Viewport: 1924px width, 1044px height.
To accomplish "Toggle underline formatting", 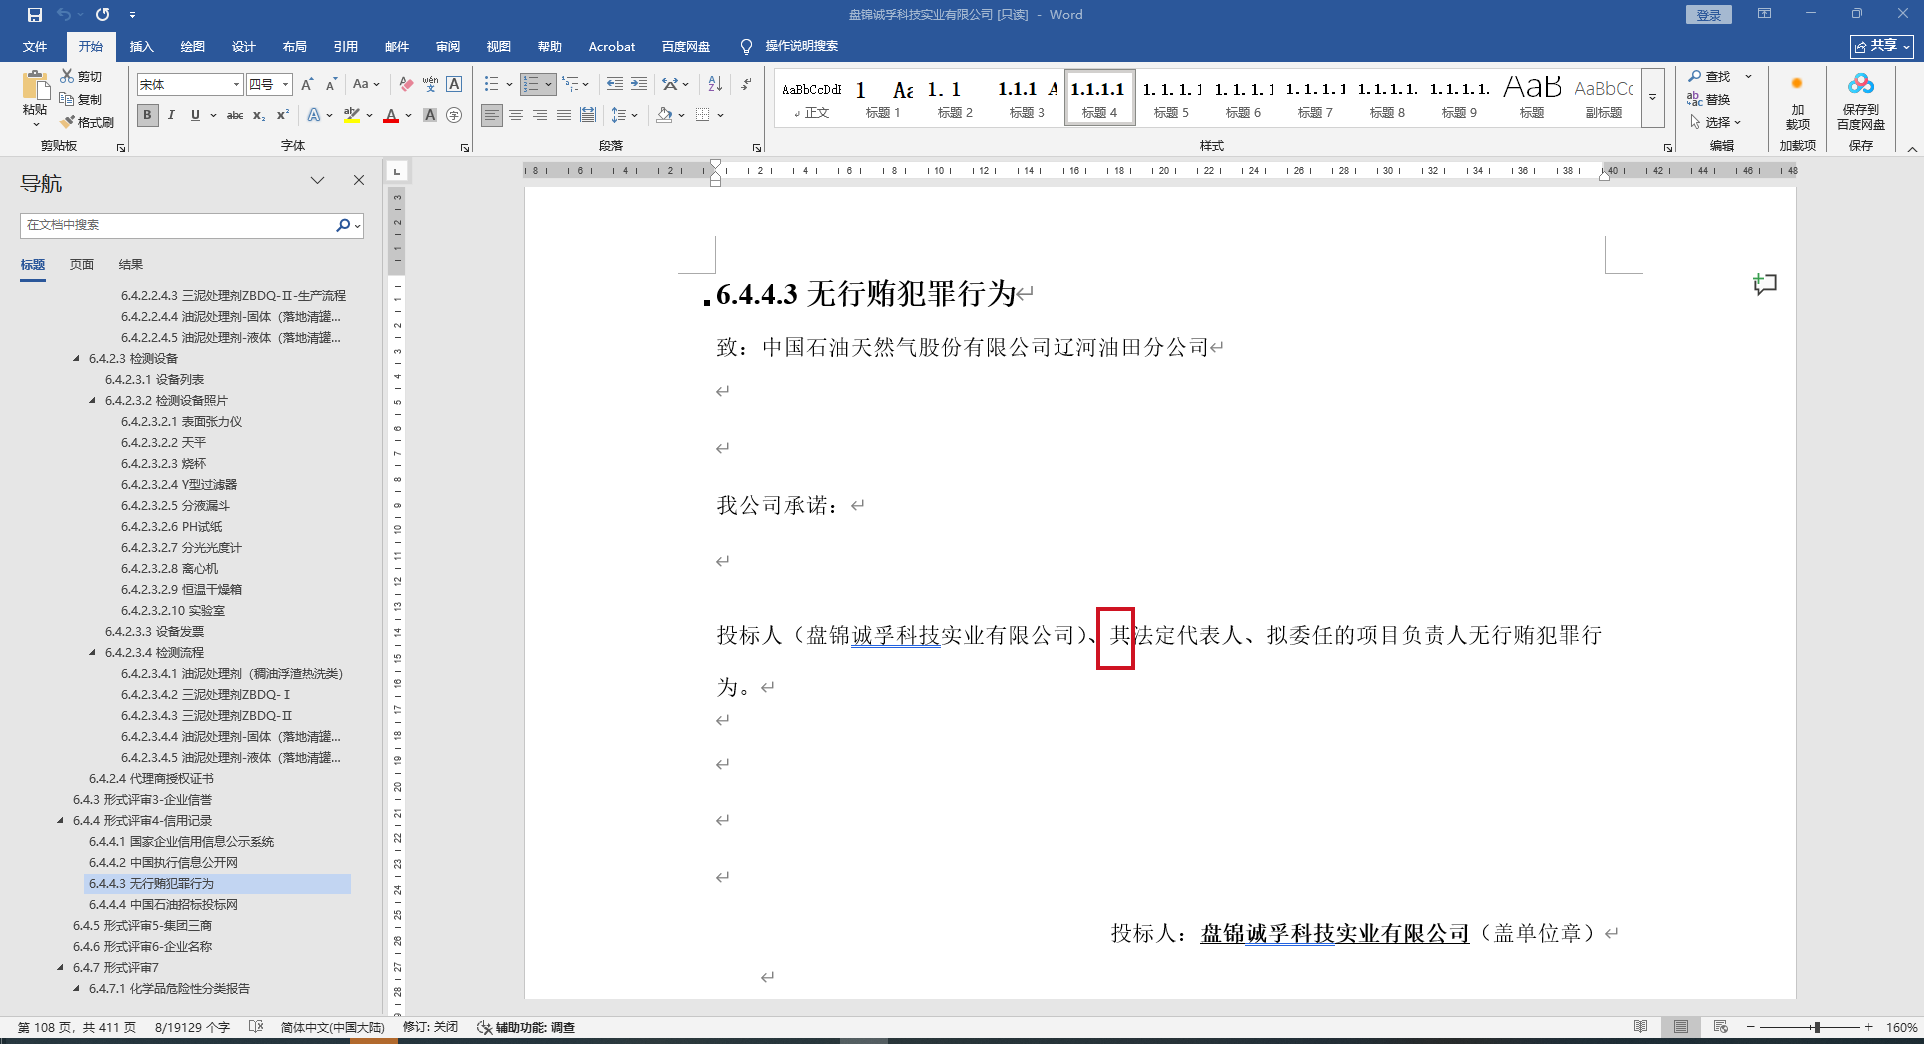I will coord(195,115).
